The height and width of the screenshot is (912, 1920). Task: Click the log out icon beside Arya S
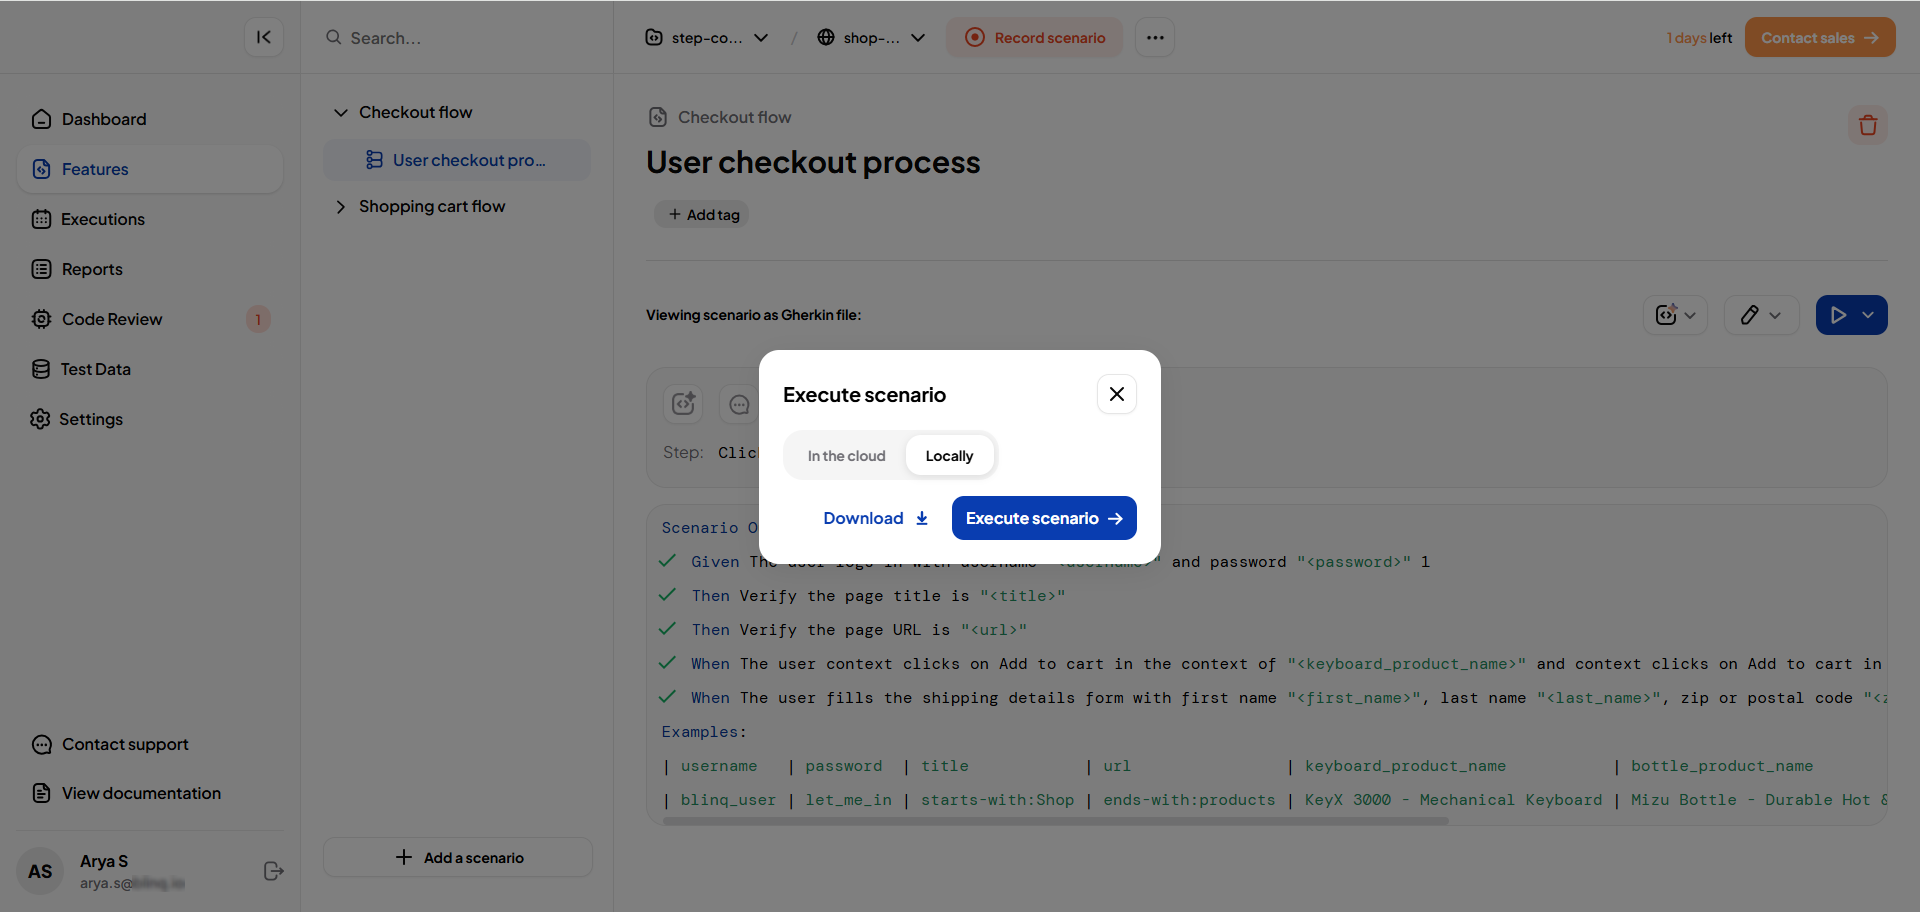[x=273, y=871]
